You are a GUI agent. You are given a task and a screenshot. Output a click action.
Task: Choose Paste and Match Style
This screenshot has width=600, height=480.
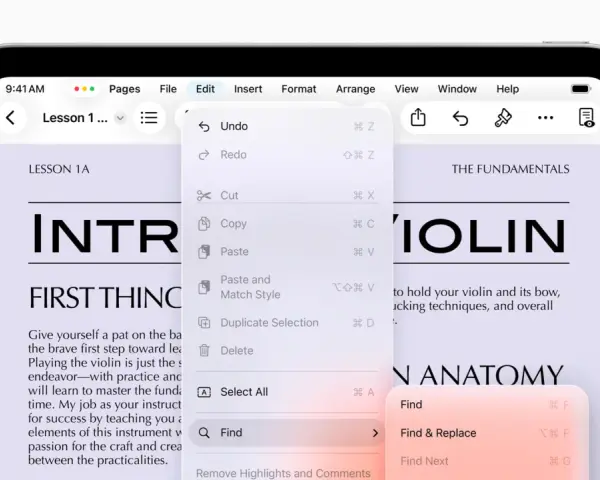(x=286, y=287)
